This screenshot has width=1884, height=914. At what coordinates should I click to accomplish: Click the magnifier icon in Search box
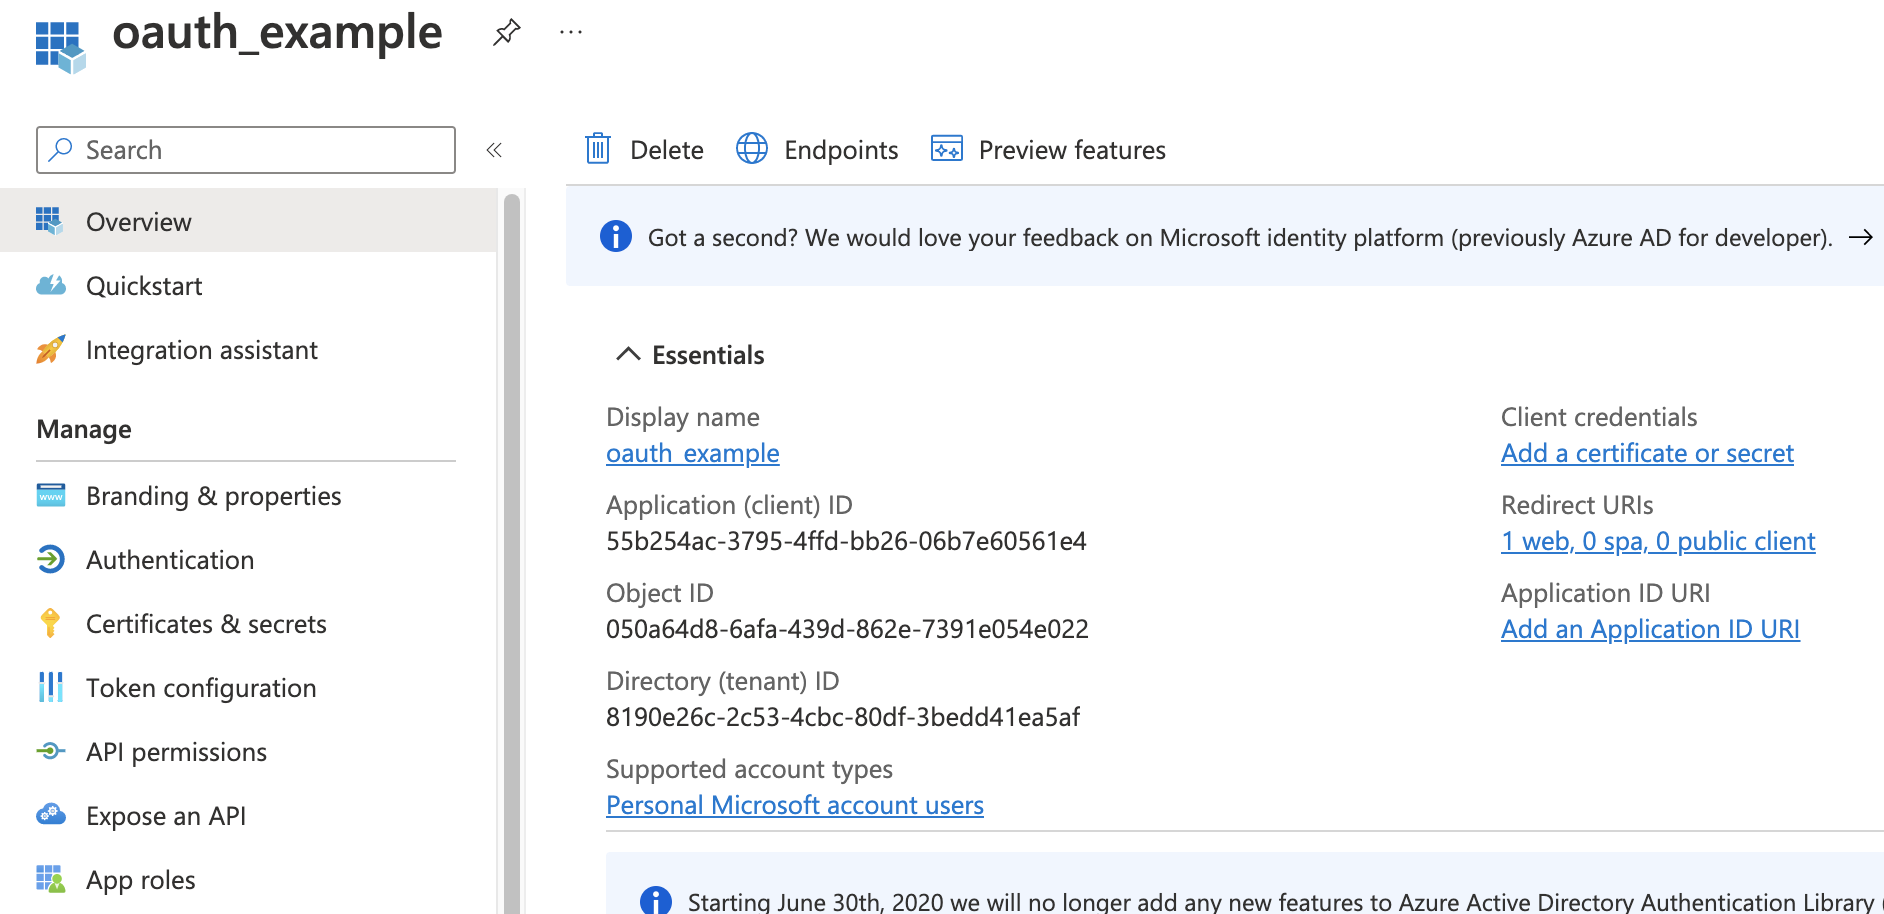[61, 150]
